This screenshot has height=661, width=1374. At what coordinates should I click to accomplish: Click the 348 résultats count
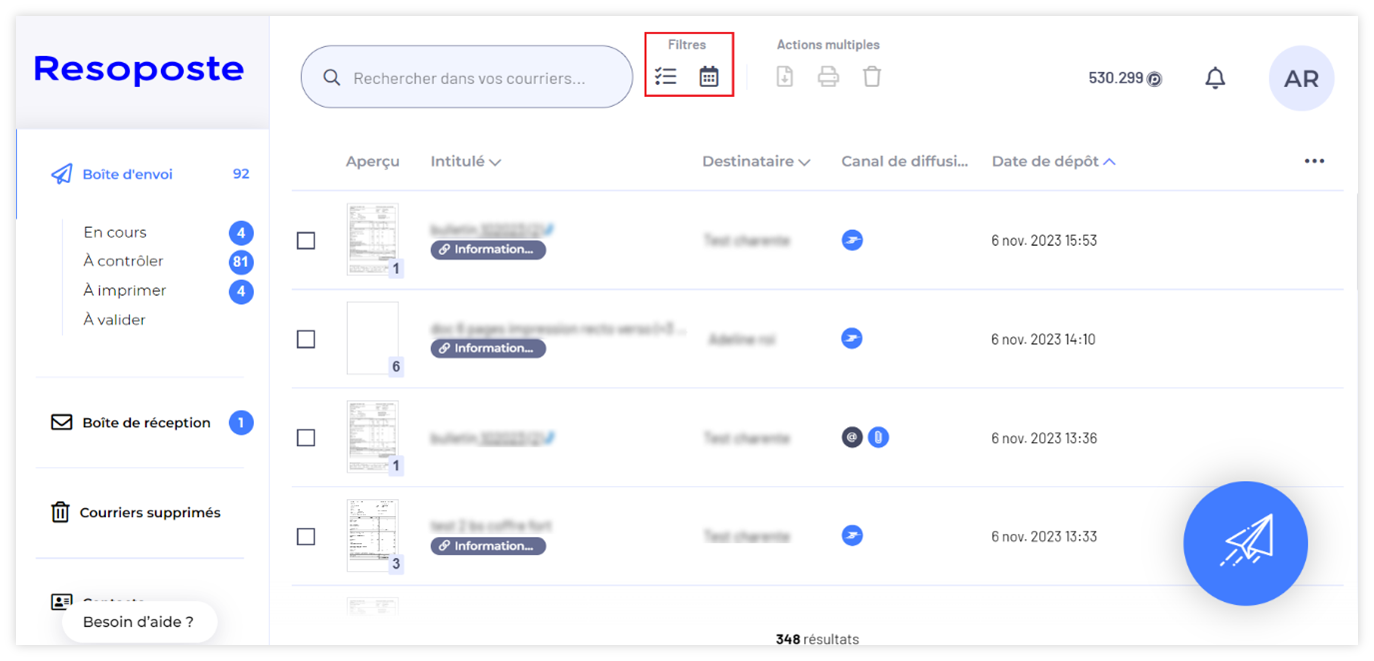tap(817, 639)
